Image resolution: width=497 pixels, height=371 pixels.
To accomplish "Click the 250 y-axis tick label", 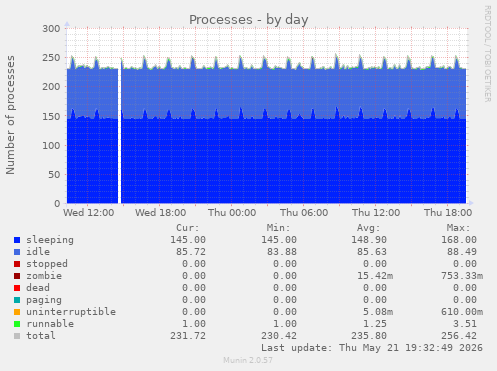I will tap(51, 58).
